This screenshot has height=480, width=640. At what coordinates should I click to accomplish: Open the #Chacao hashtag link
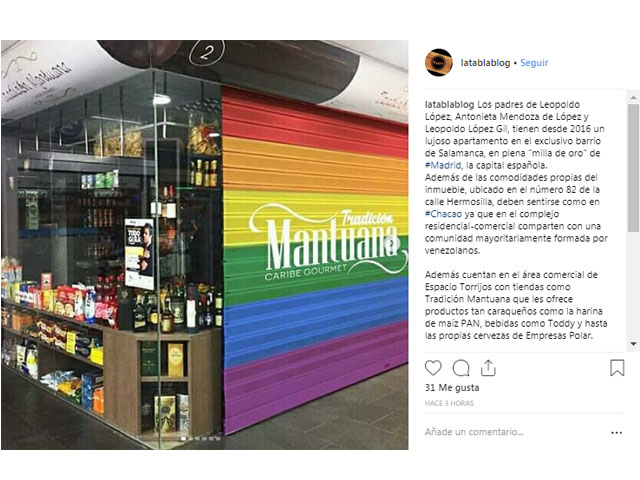coord(443,214)
